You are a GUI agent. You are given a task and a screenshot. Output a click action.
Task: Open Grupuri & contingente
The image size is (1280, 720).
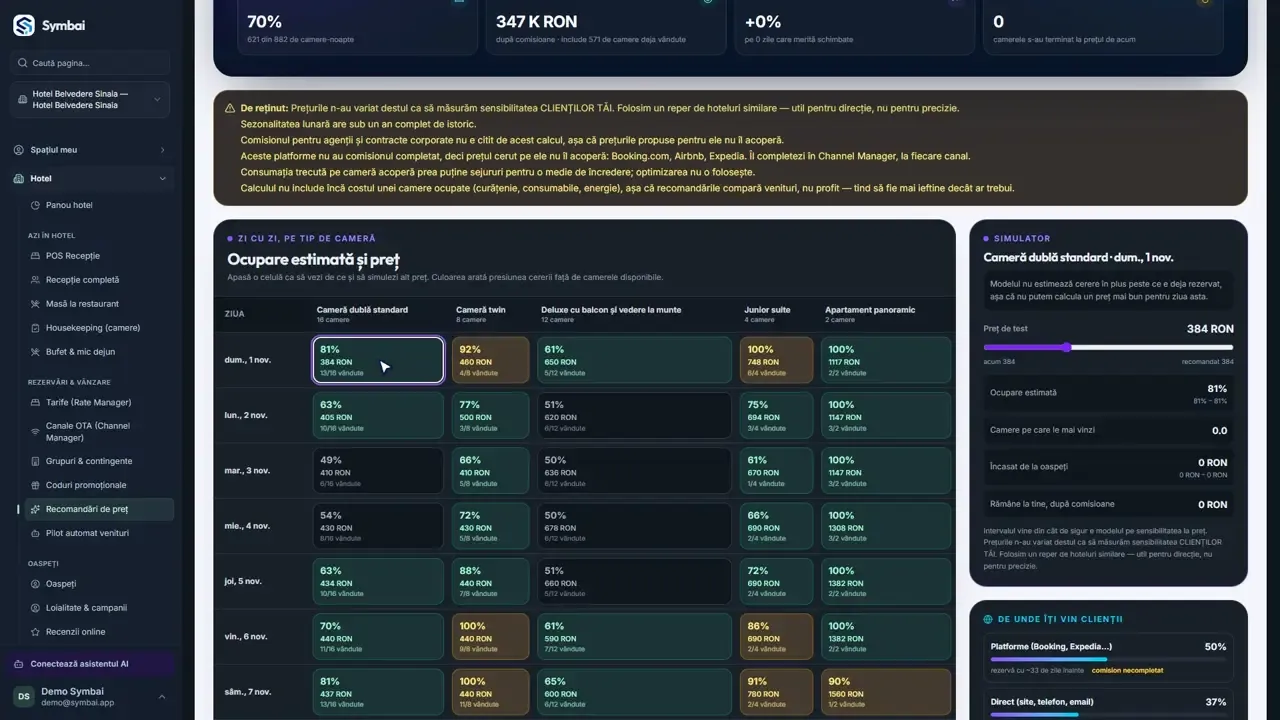tap(89, 461)
